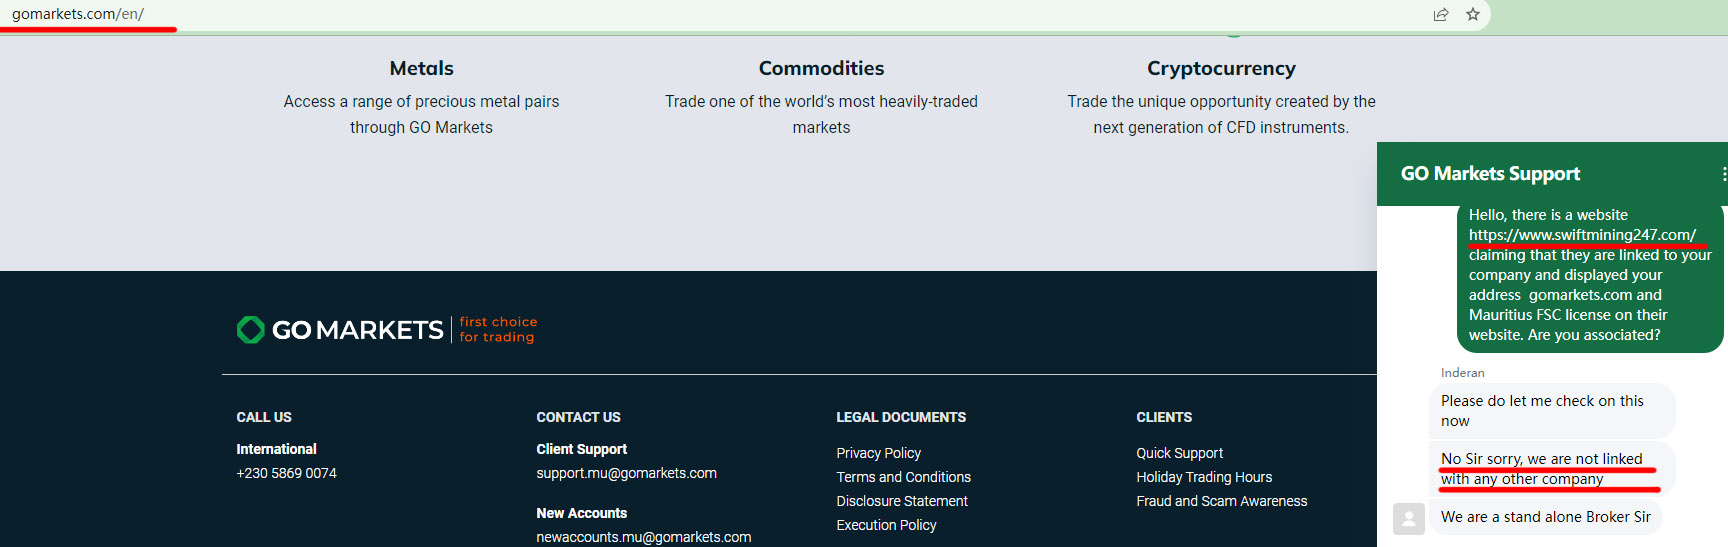This screenshot has height=547, width=1728.
Task: Click the CALL US footer heading
Action: pyautogui.click(x=264, y=417)
